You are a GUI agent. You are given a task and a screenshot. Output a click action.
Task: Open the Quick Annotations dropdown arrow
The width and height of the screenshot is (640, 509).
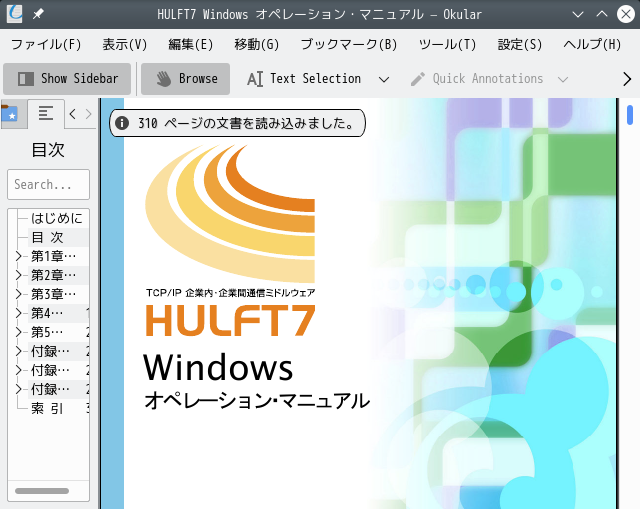pos(563,79)
